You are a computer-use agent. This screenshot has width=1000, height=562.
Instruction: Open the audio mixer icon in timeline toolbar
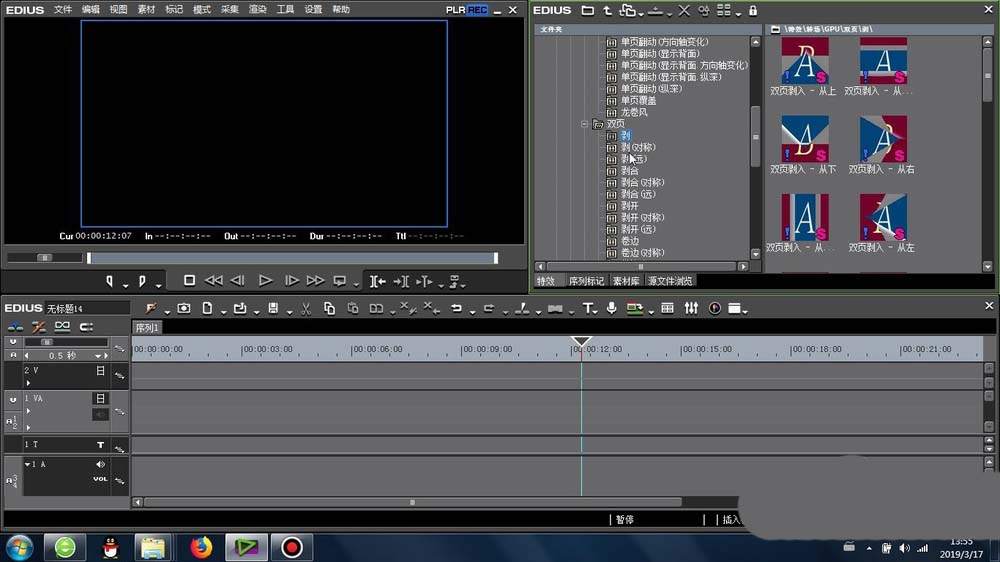click(691, 308)
